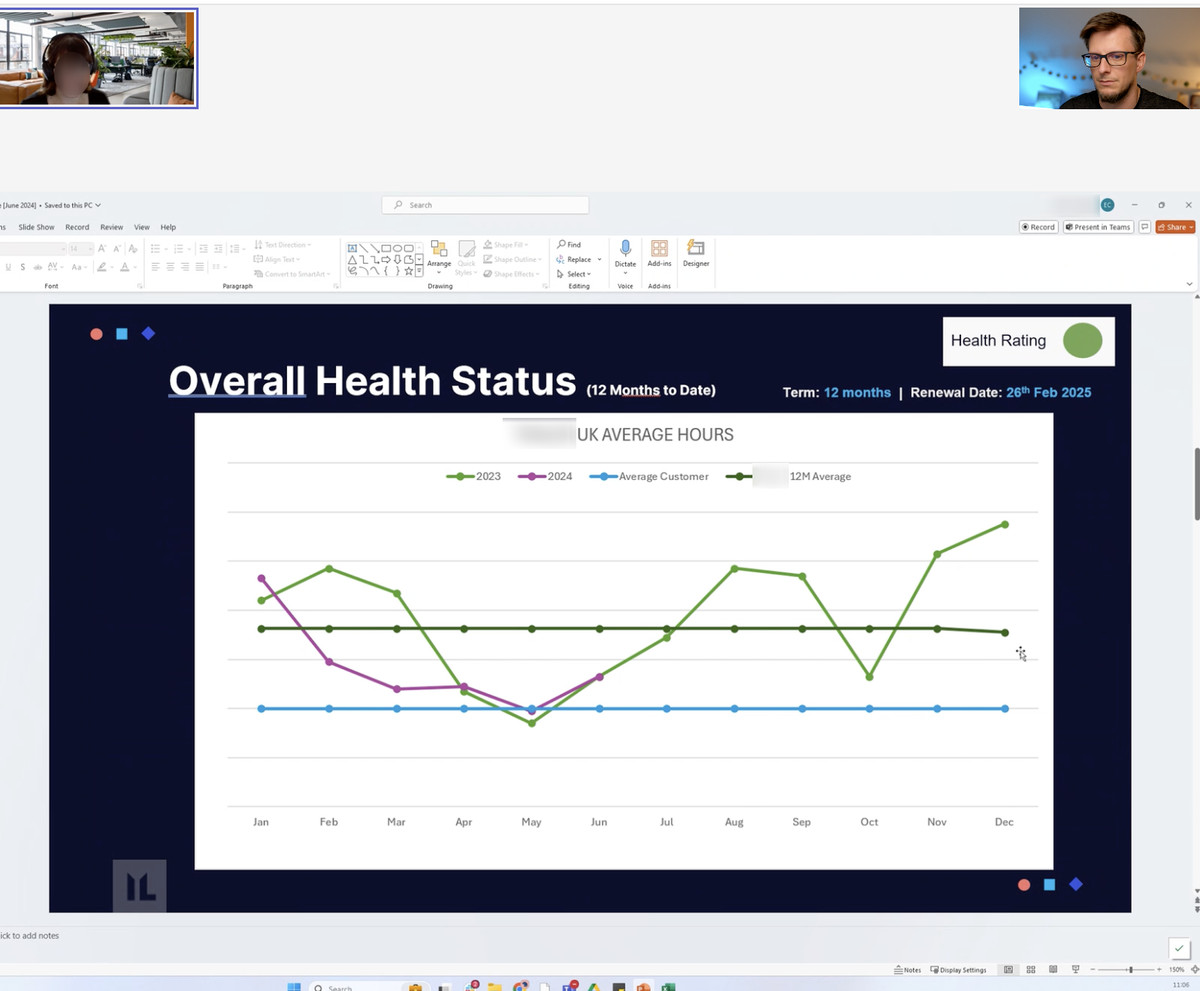This screenshot has width=1200, height=991.
Task: Open the Add-ins gallery
Action: coord(659,254)
